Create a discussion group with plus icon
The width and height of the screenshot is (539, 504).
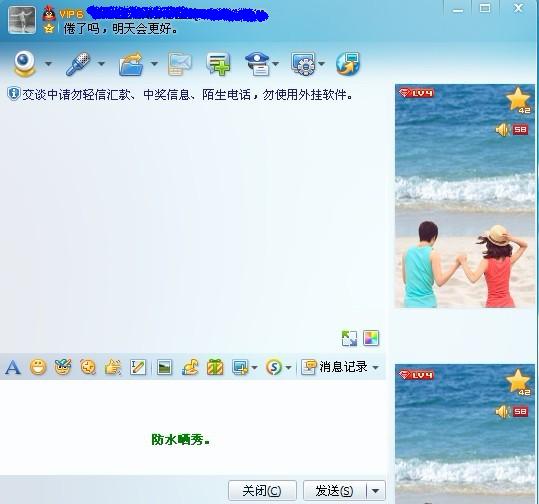[218, 64]
